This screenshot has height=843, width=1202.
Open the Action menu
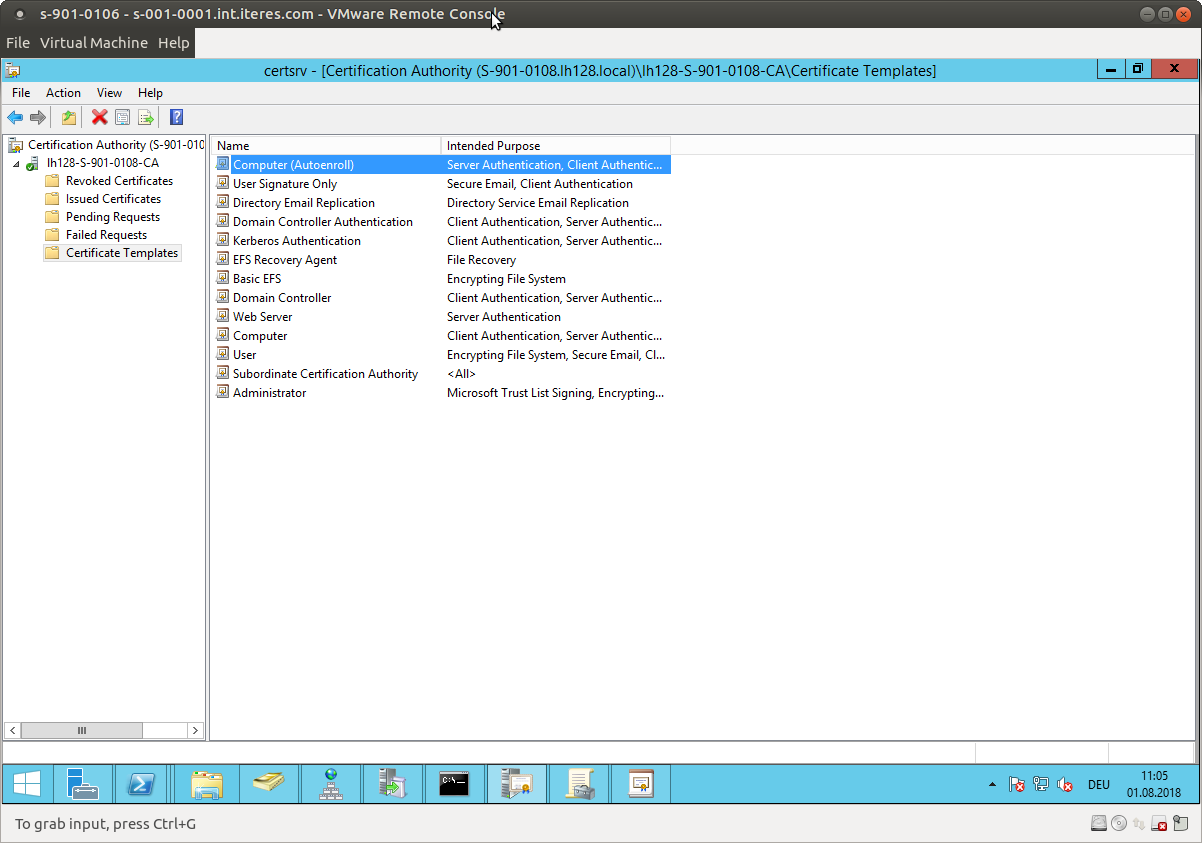(63, 93)
